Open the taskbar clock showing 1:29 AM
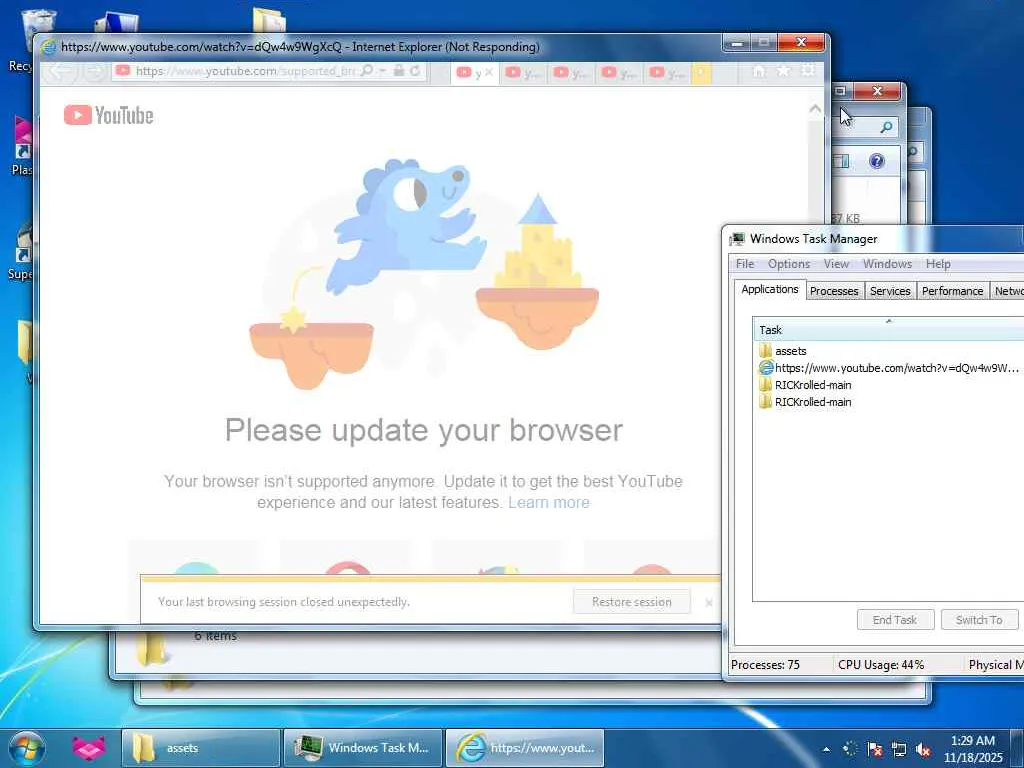 click(972, 749)
